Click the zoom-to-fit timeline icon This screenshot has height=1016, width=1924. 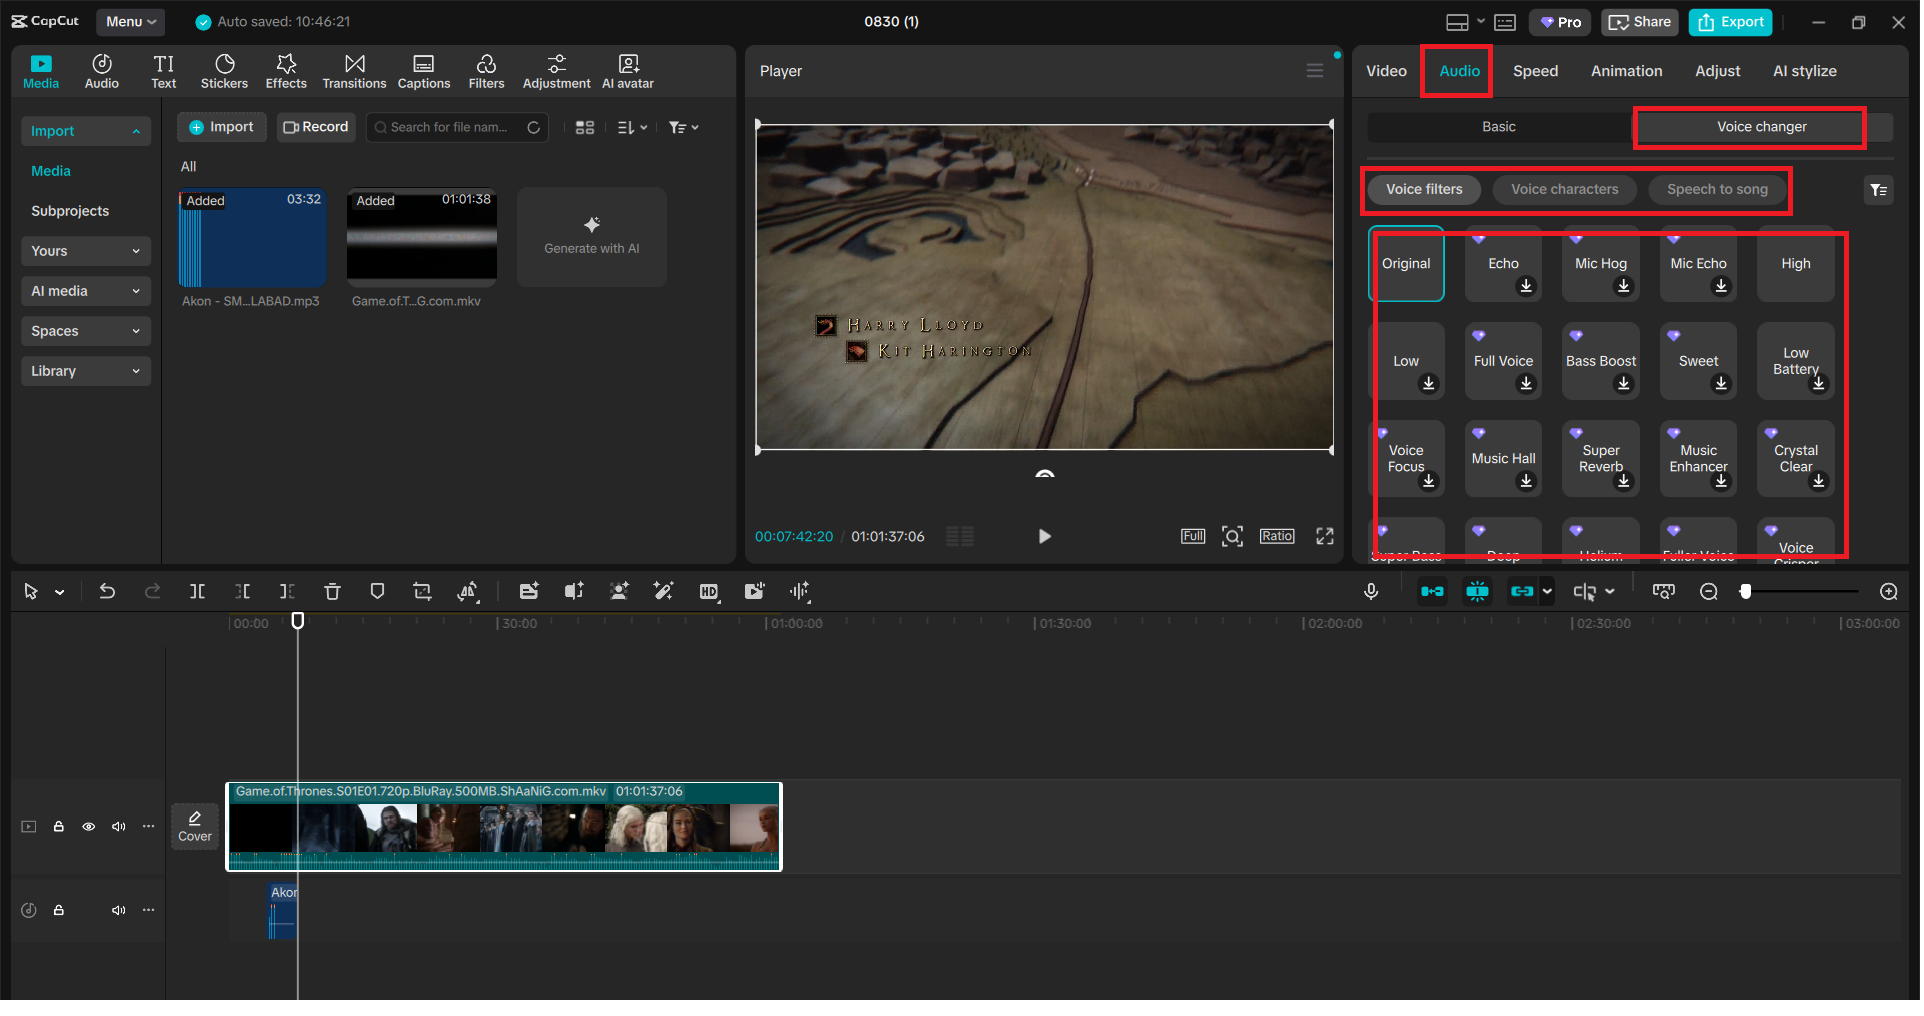[x=1664, y=592]
